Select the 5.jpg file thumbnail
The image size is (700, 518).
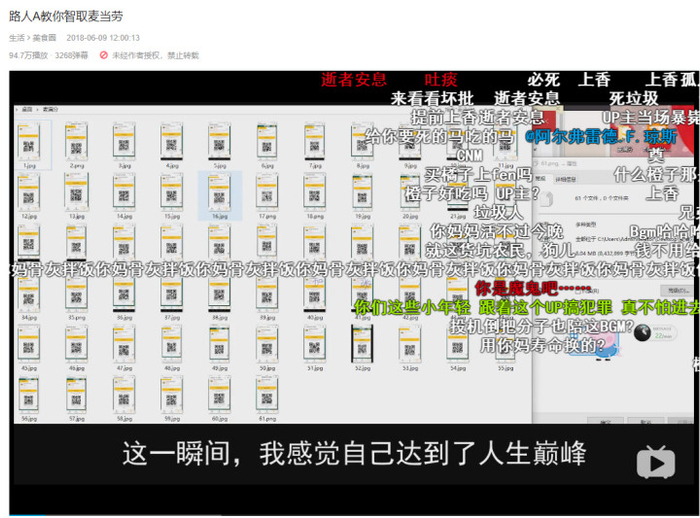(x=220, y=143)
